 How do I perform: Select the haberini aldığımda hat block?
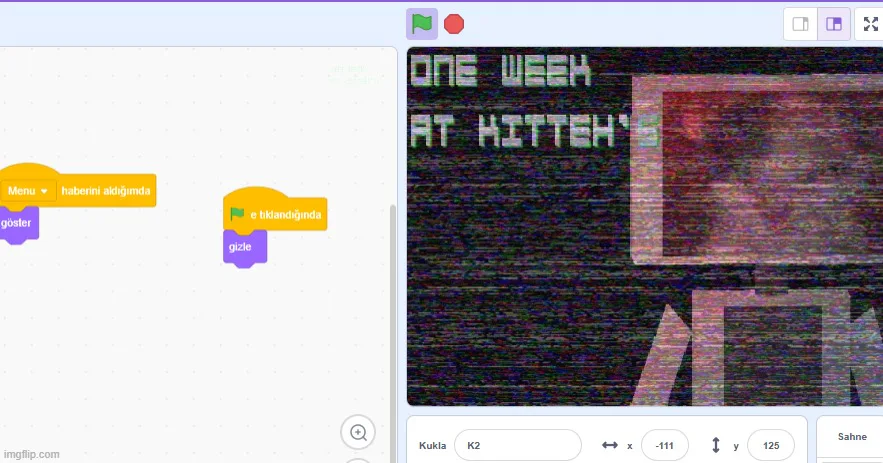[x=105, y=190]
